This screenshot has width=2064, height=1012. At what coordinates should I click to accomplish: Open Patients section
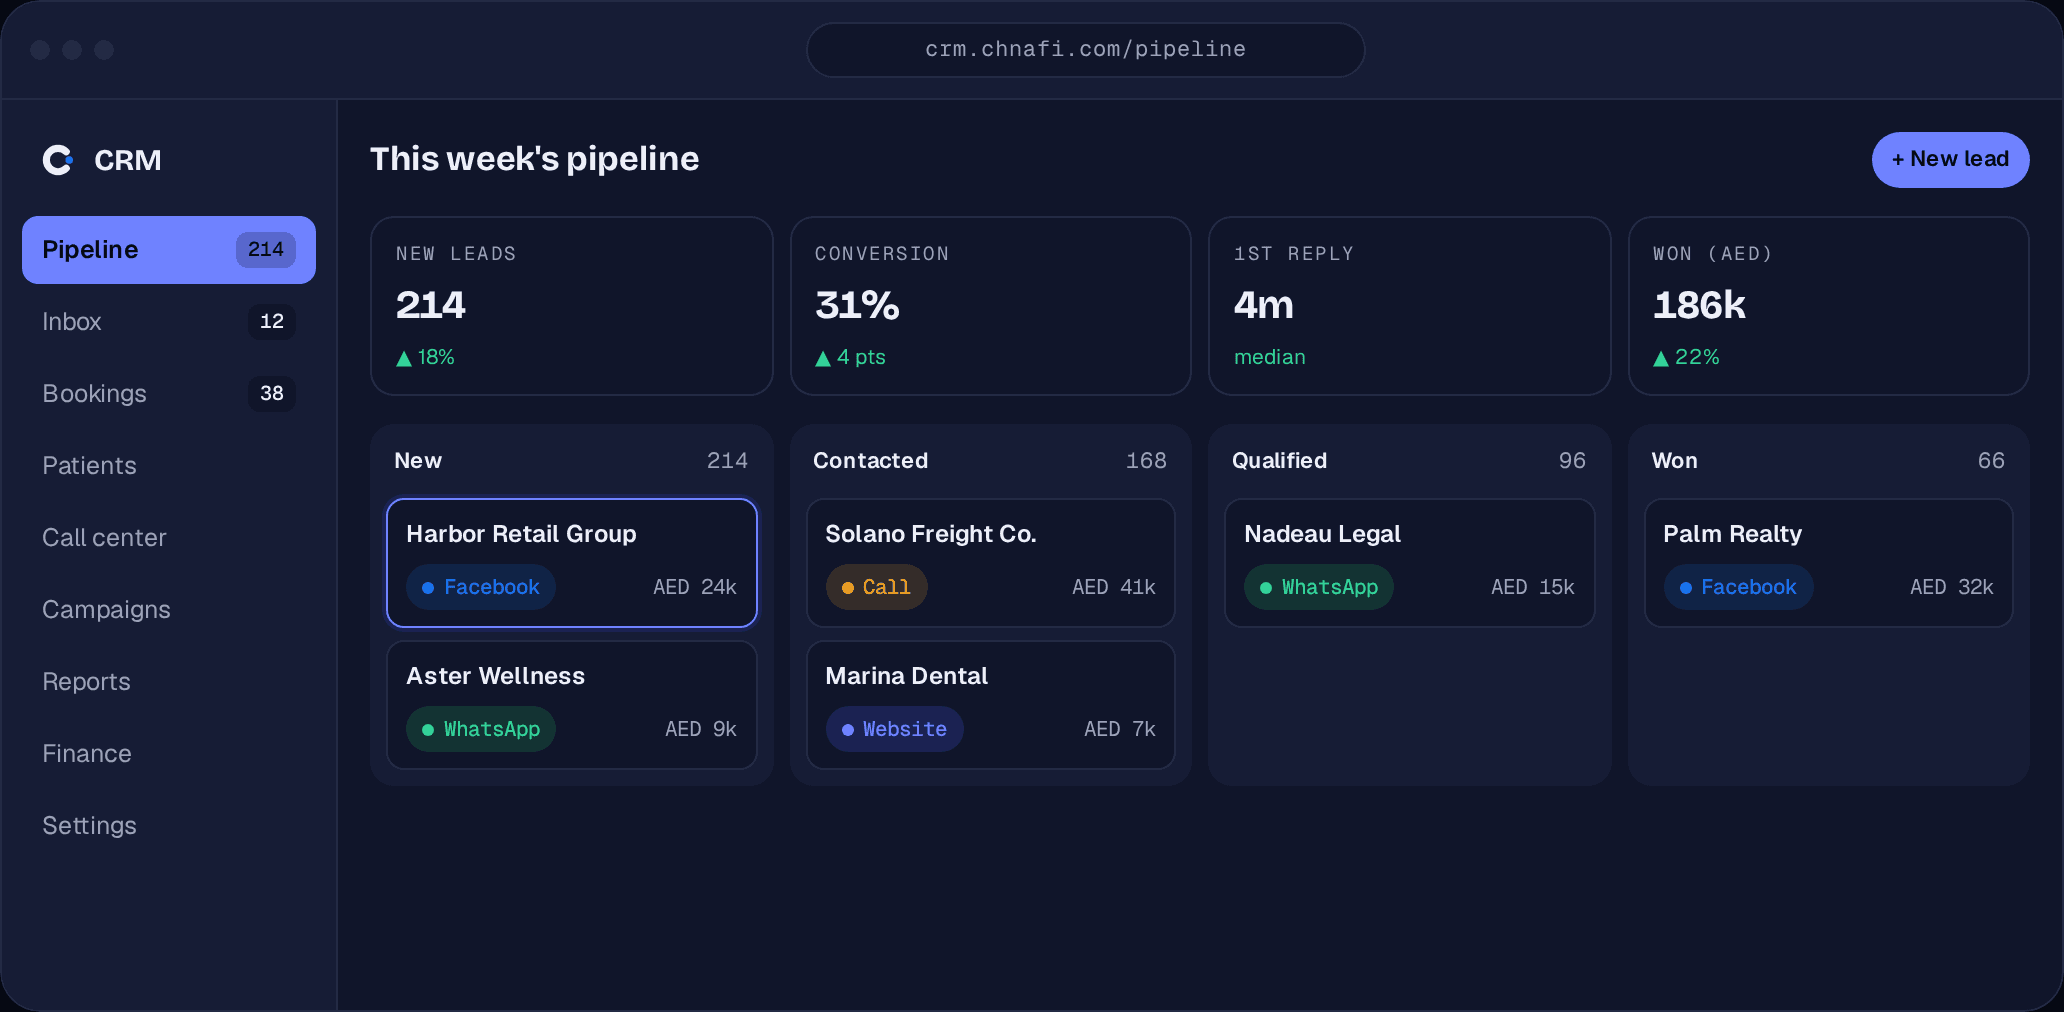pos(169,466)
